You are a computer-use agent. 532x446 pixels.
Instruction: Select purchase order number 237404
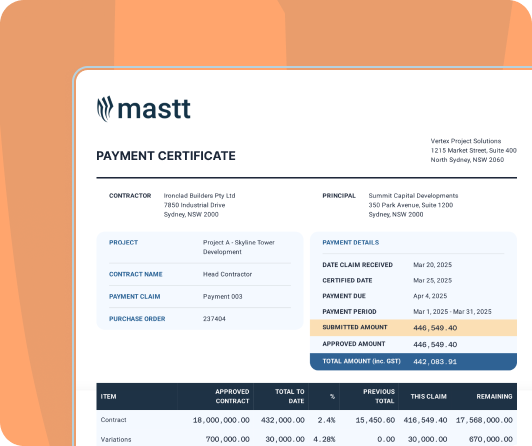pyautogui.click(x=214, y=318)
